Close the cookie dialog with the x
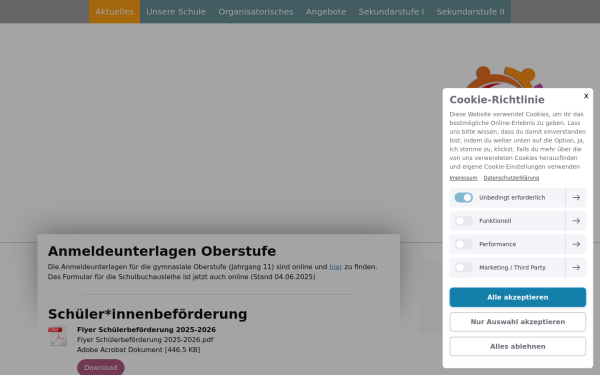600x375 pixels. 586,96
